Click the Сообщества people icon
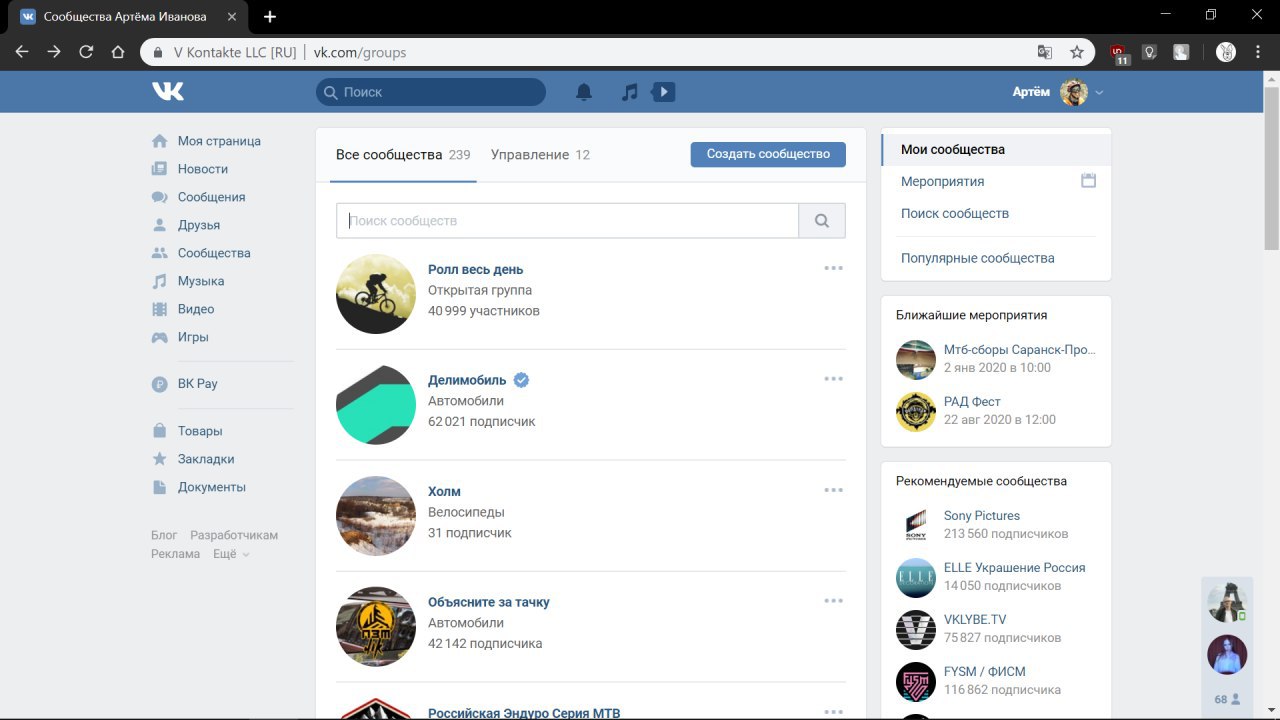This screenshot has width=1280, height=720. (159, 253)
